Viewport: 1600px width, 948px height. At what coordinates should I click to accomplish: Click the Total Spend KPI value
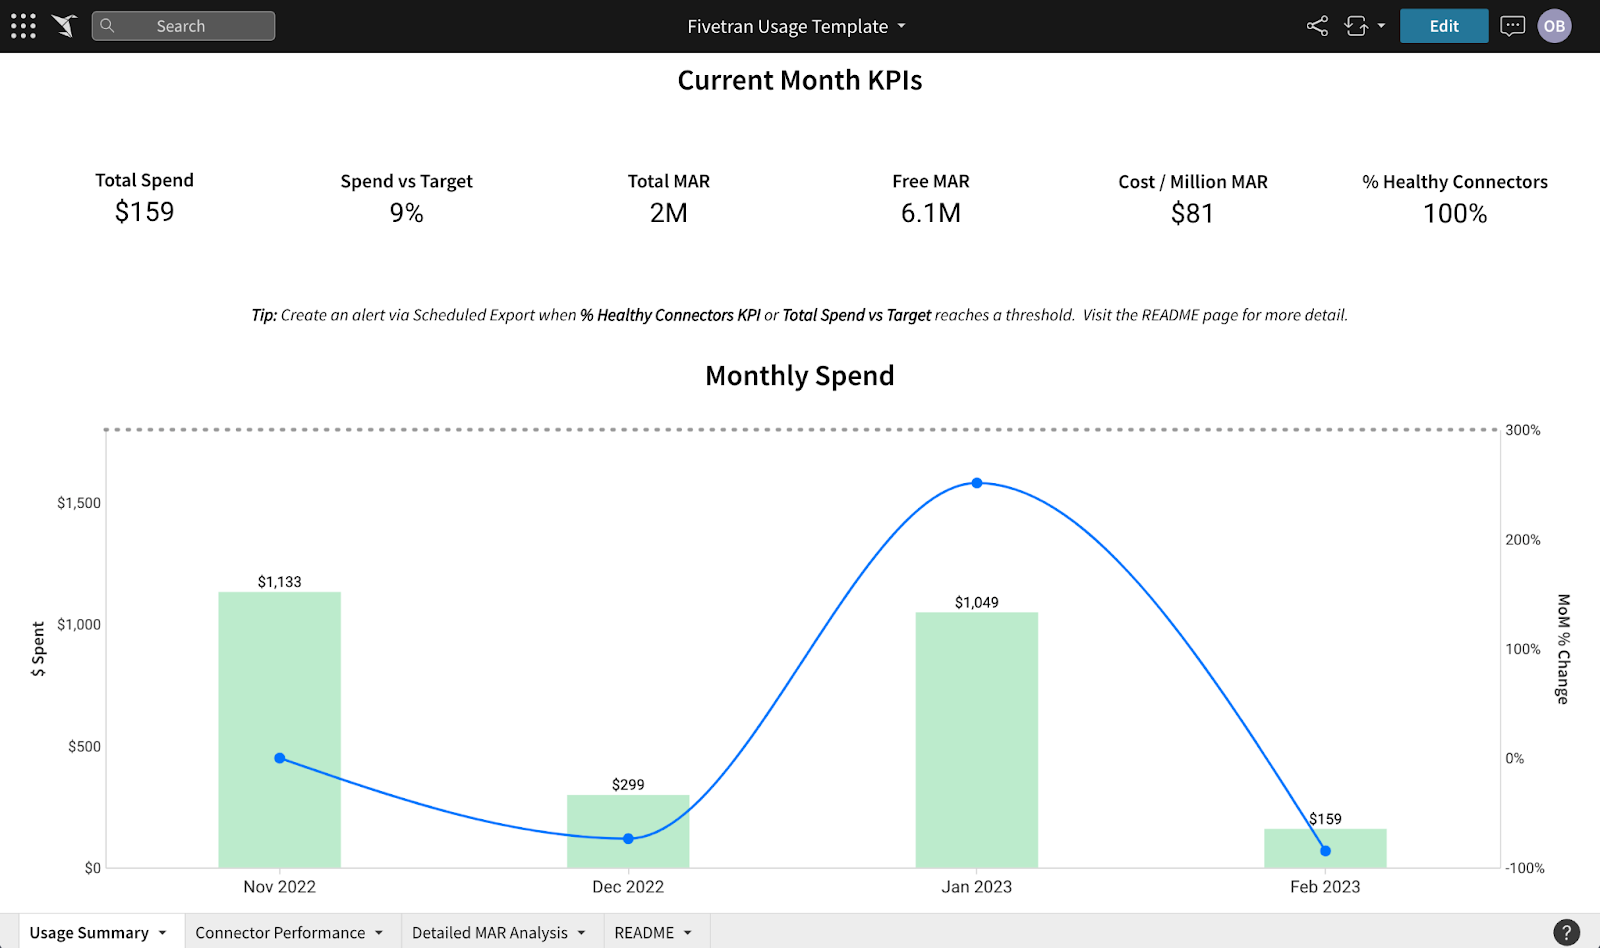pyautogui.click(x=144, y=212)
